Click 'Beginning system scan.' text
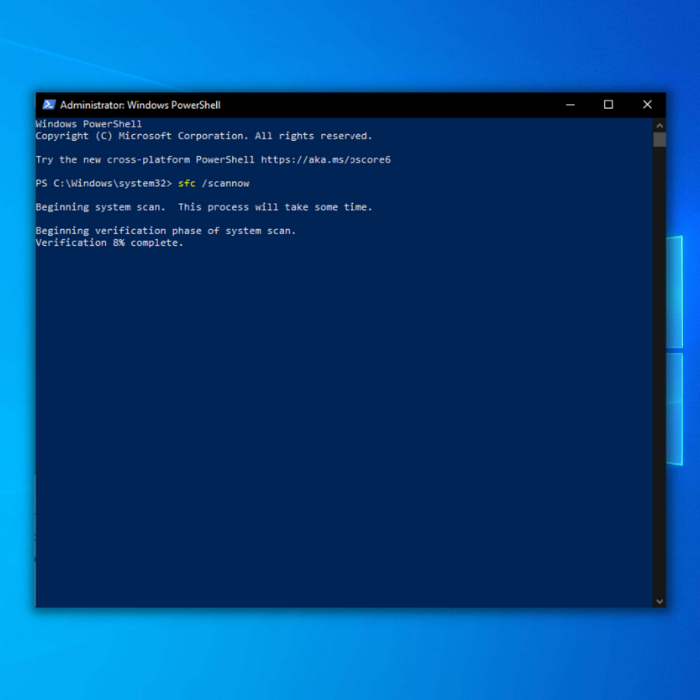 point(100,207)
